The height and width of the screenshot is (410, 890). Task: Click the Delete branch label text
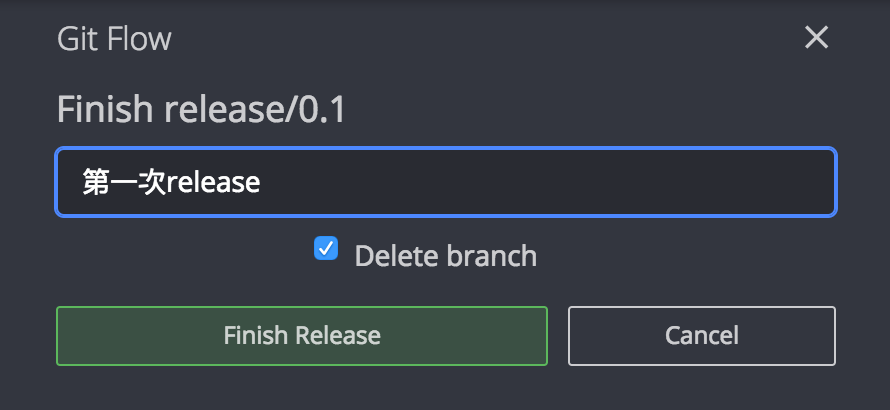[446, 256]
